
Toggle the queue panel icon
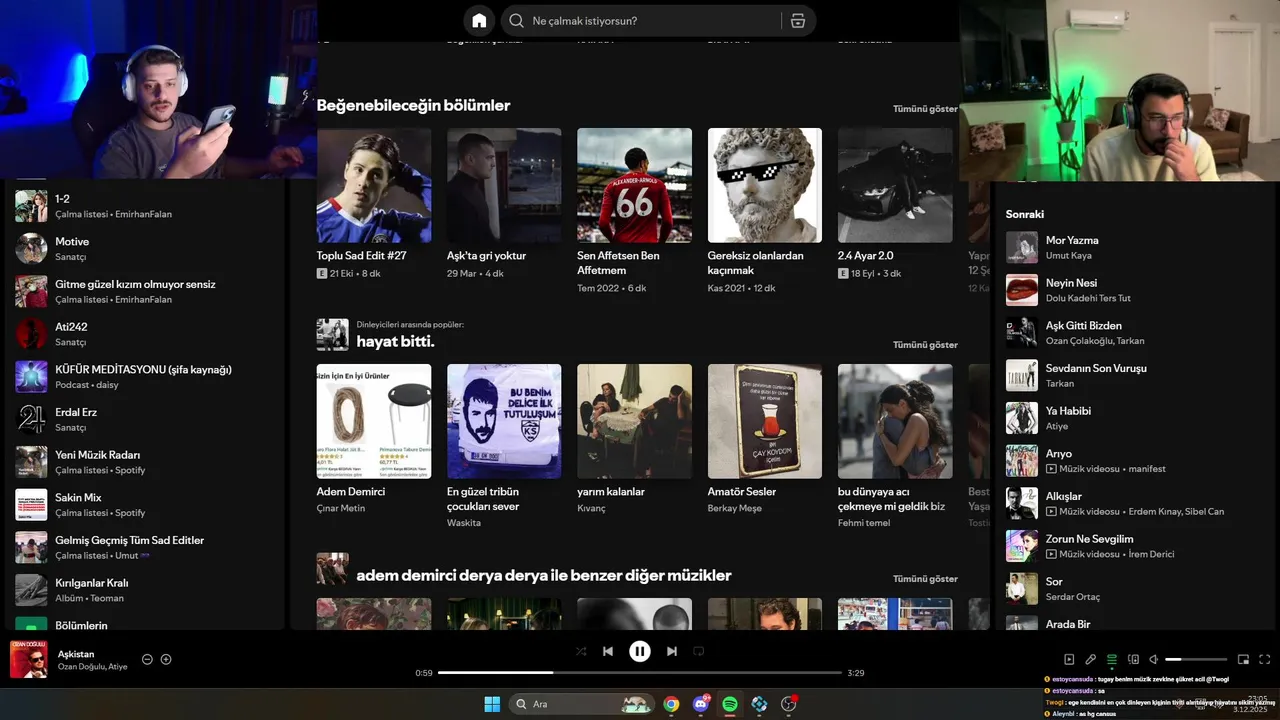click(x=1111, y=659)
